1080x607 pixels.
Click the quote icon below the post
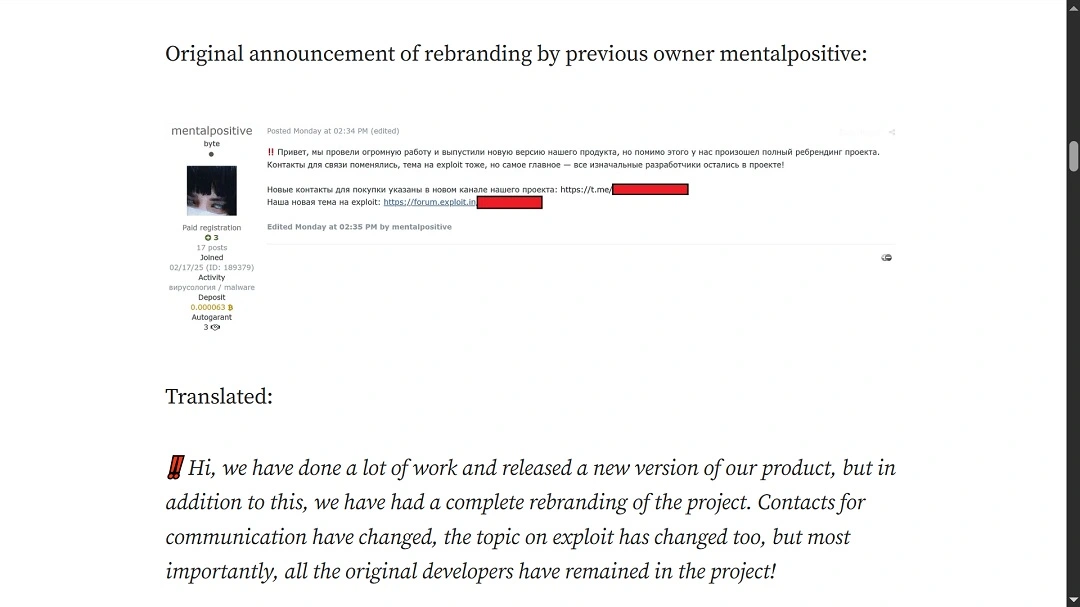pos(886,258)
